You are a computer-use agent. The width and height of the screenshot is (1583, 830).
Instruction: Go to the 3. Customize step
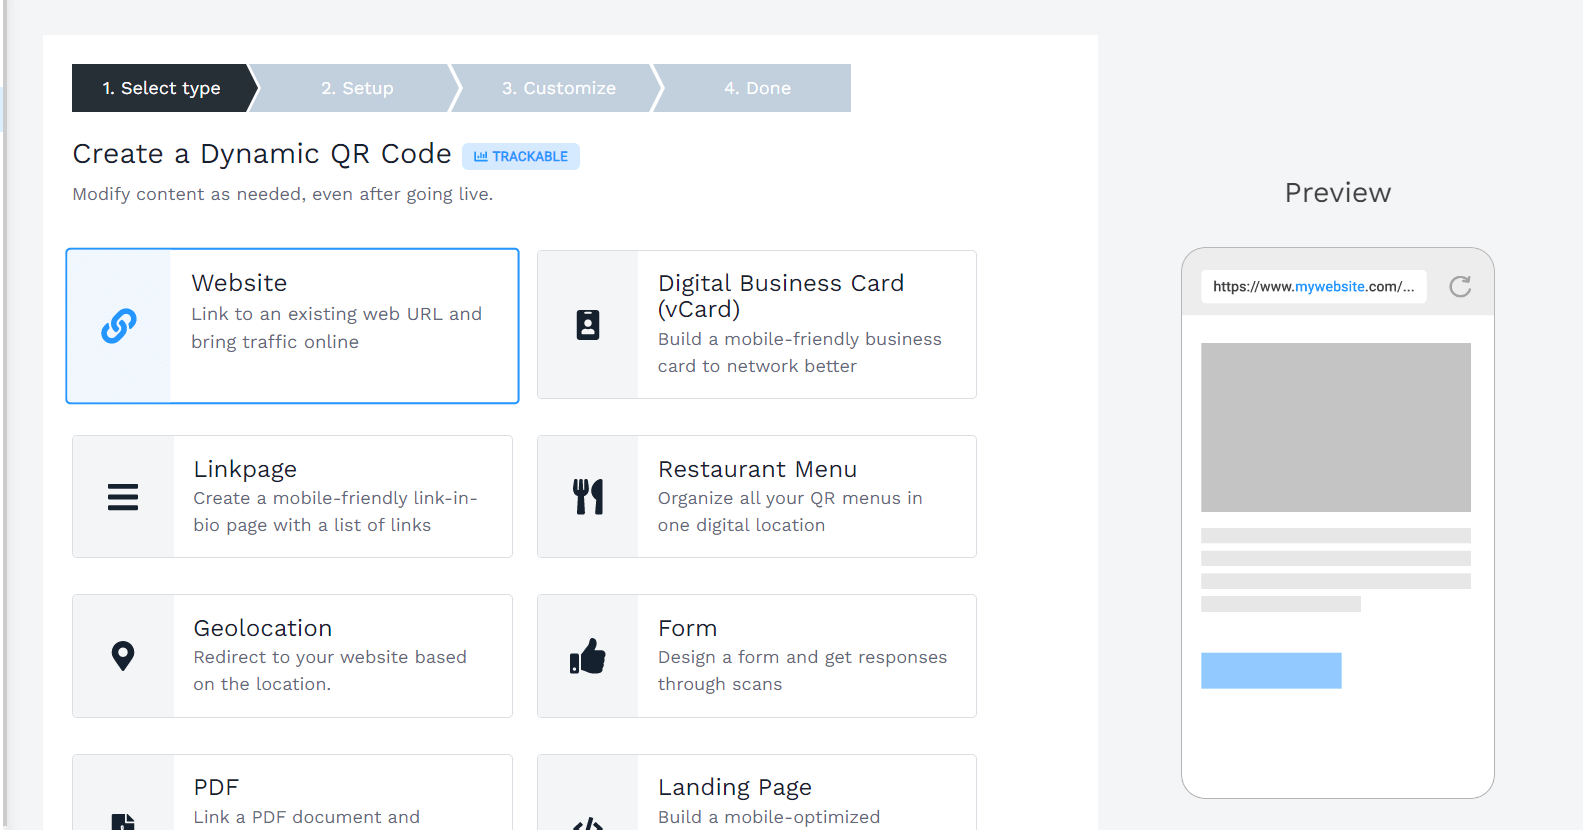click(x=559, y=88)
